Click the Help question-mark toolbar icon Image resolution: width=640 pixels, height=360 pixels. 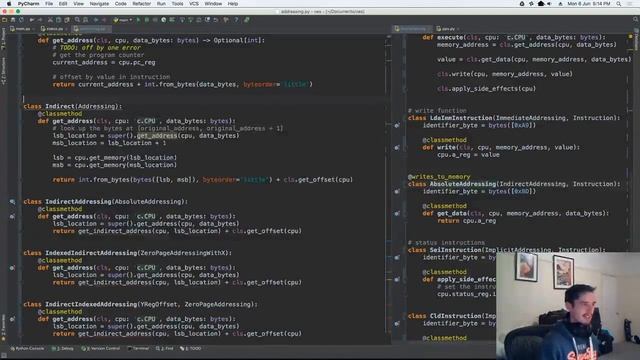(x=236, y=20)
